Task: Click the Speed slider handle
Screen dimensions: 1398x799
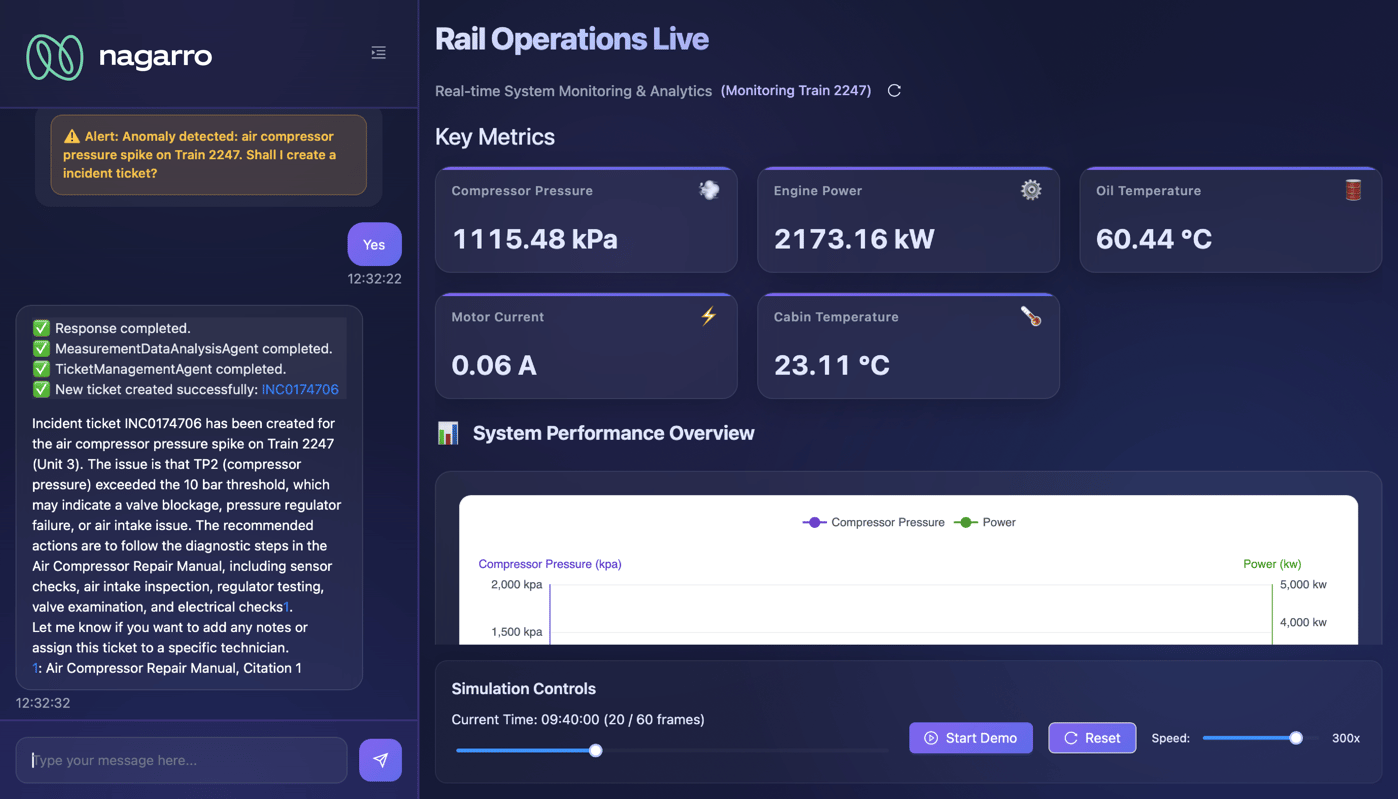Action: tap(1296, 738)
